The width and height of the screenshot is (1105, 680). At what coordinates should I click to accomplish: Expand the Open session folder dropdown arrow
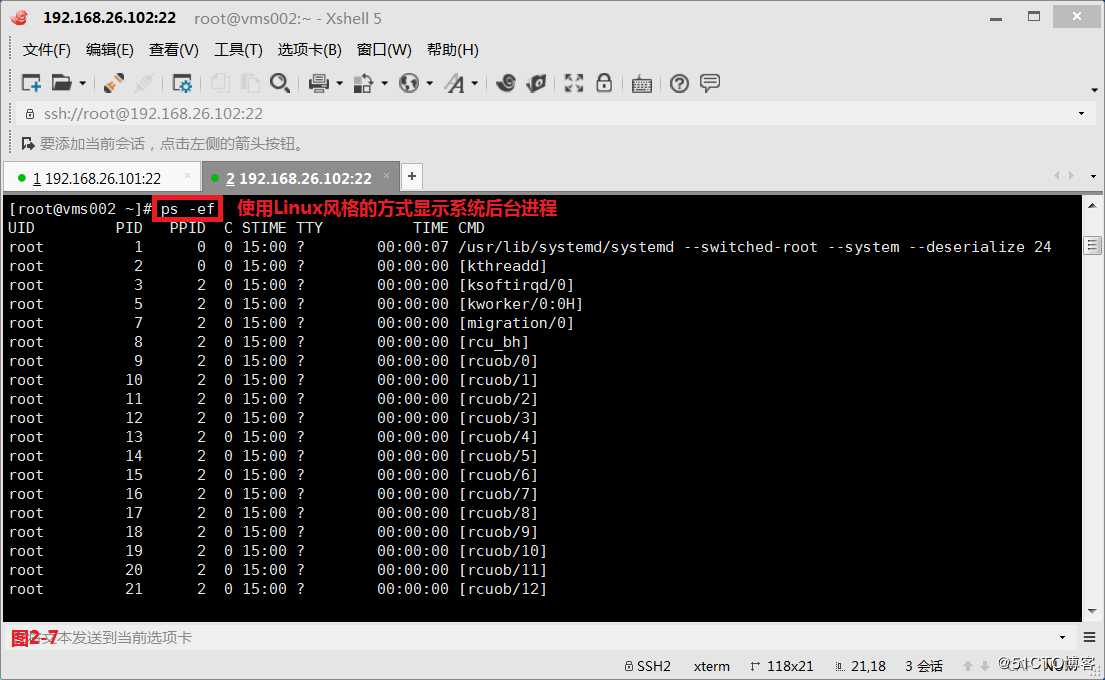[82, 83]
